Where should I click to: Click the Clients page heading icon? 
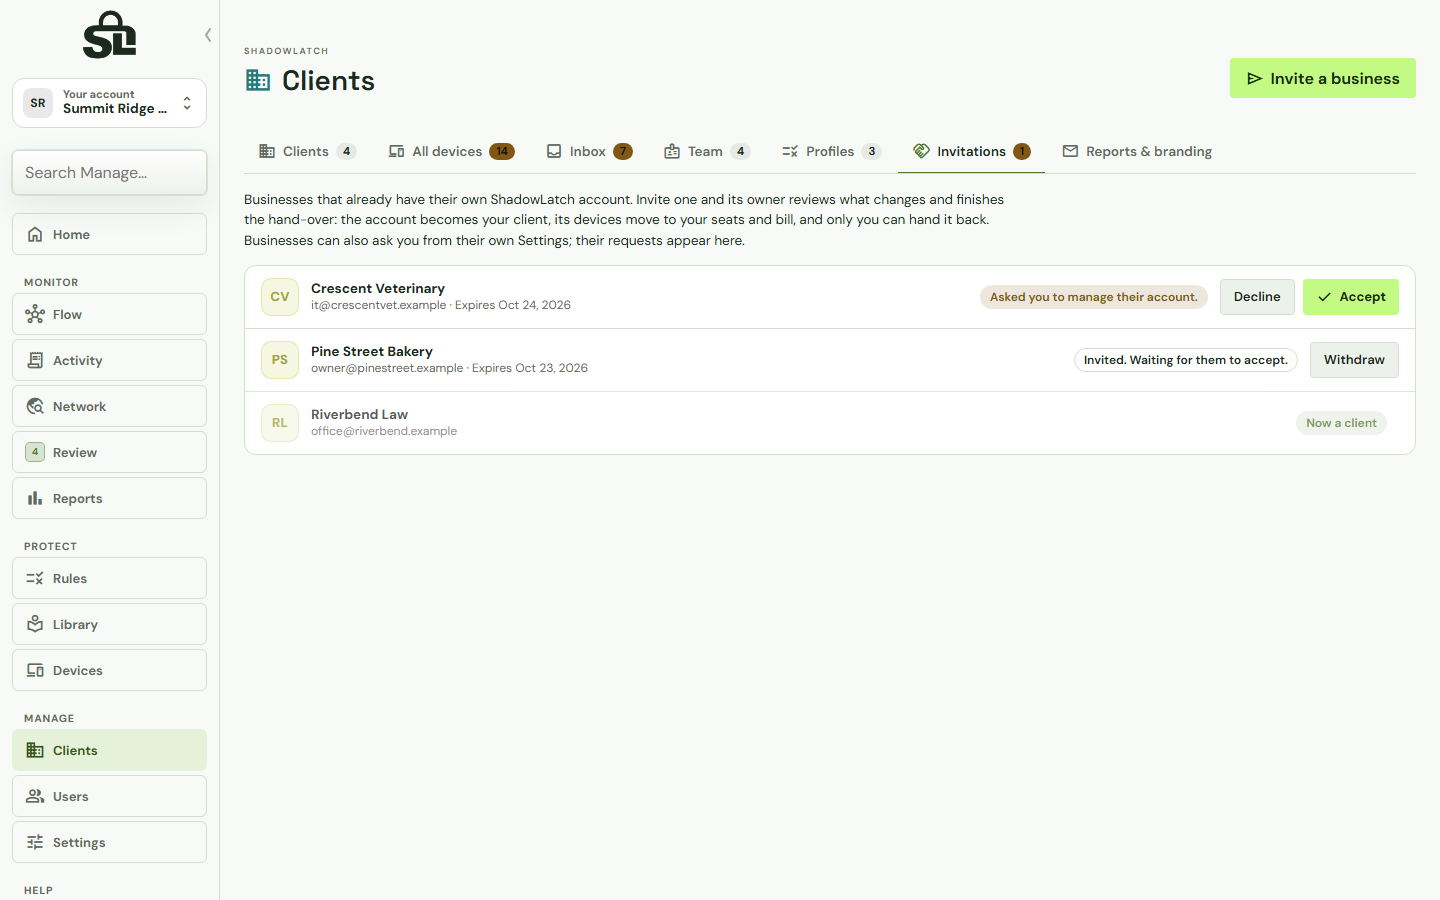click(258, 80)
